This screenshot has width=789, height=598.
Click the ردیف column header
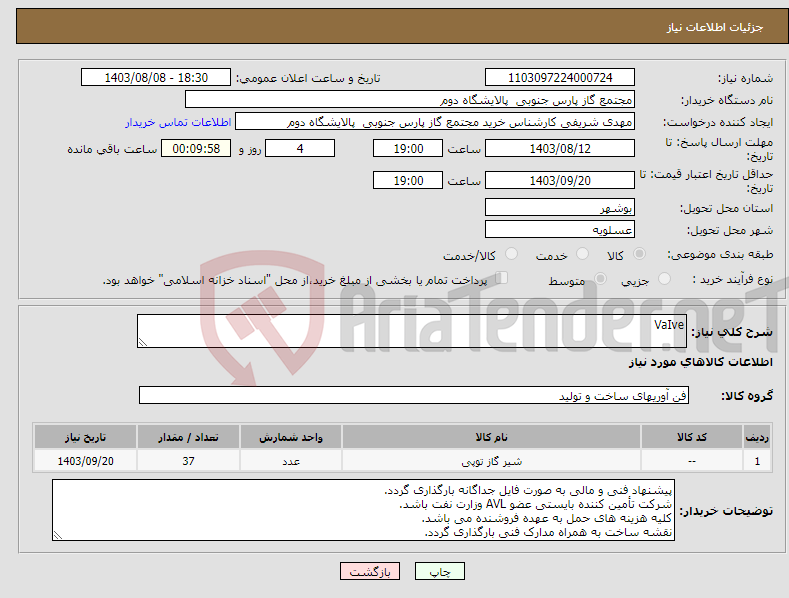(757, 437)
